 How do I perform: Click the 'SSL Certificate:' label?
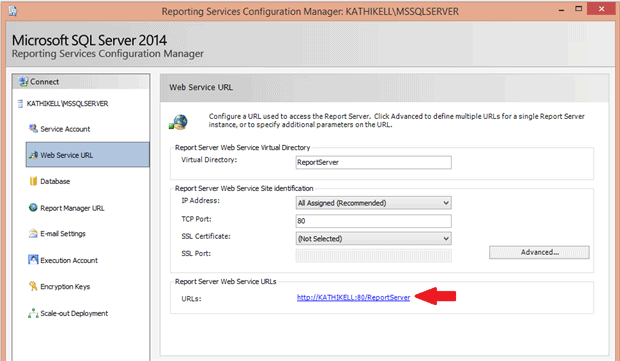206,236
